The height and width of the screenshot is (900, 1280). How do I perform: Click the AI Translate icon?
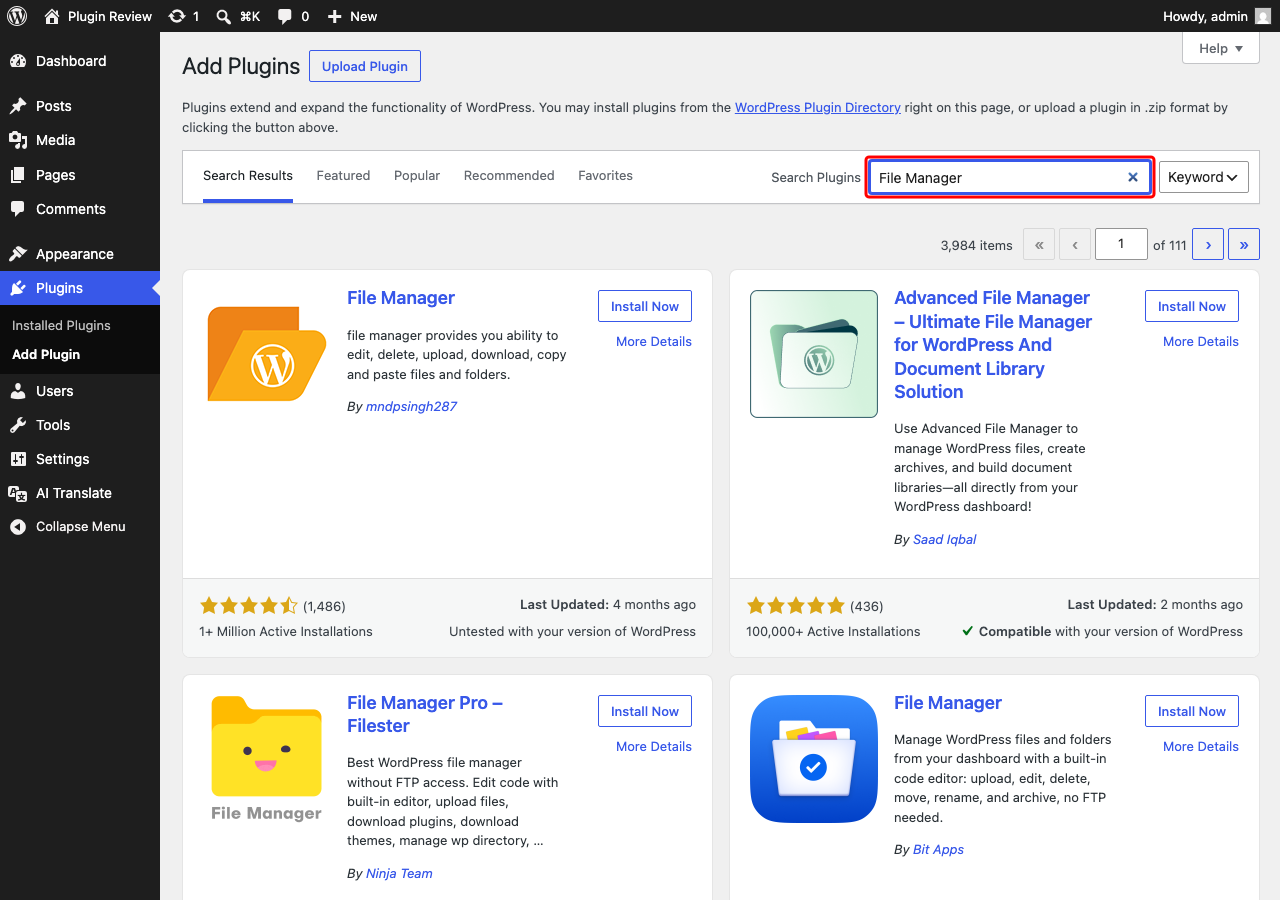click(18, 493)
